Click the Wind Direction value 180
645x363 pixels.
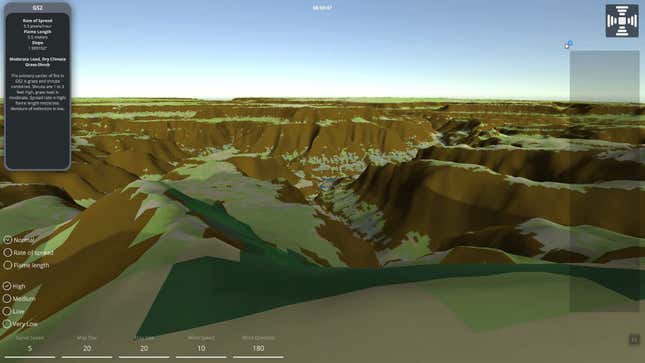pos(258,348)
